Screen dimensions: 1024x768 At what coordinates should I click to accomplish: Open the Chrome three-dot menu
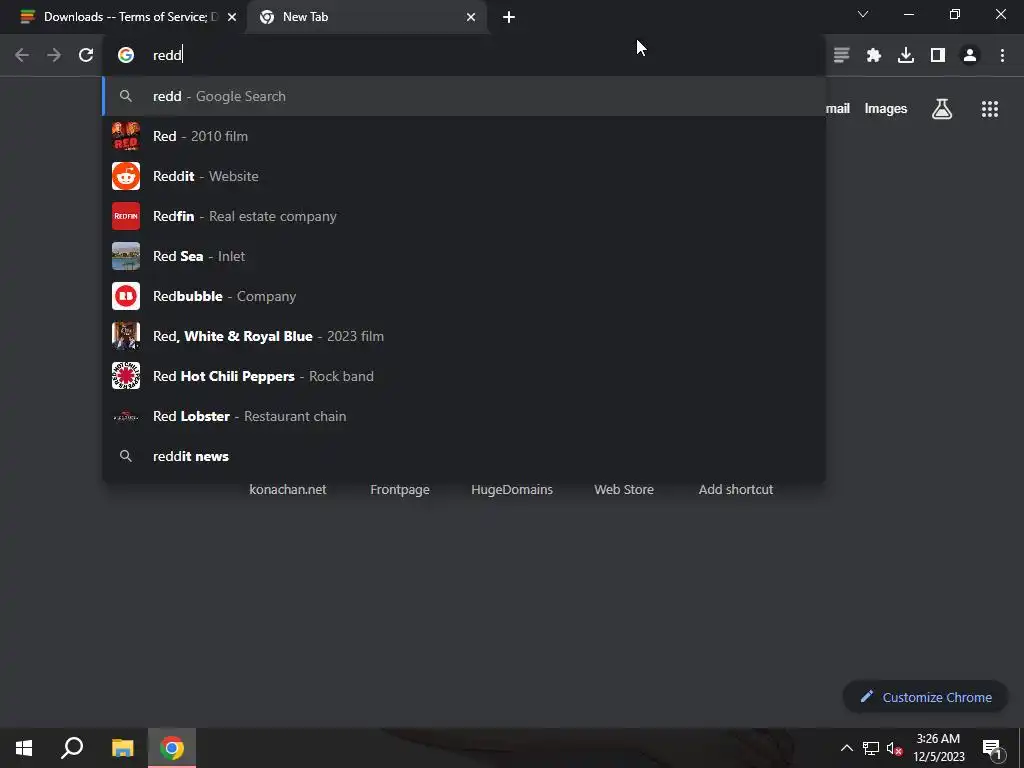[x=1002, y=55]
